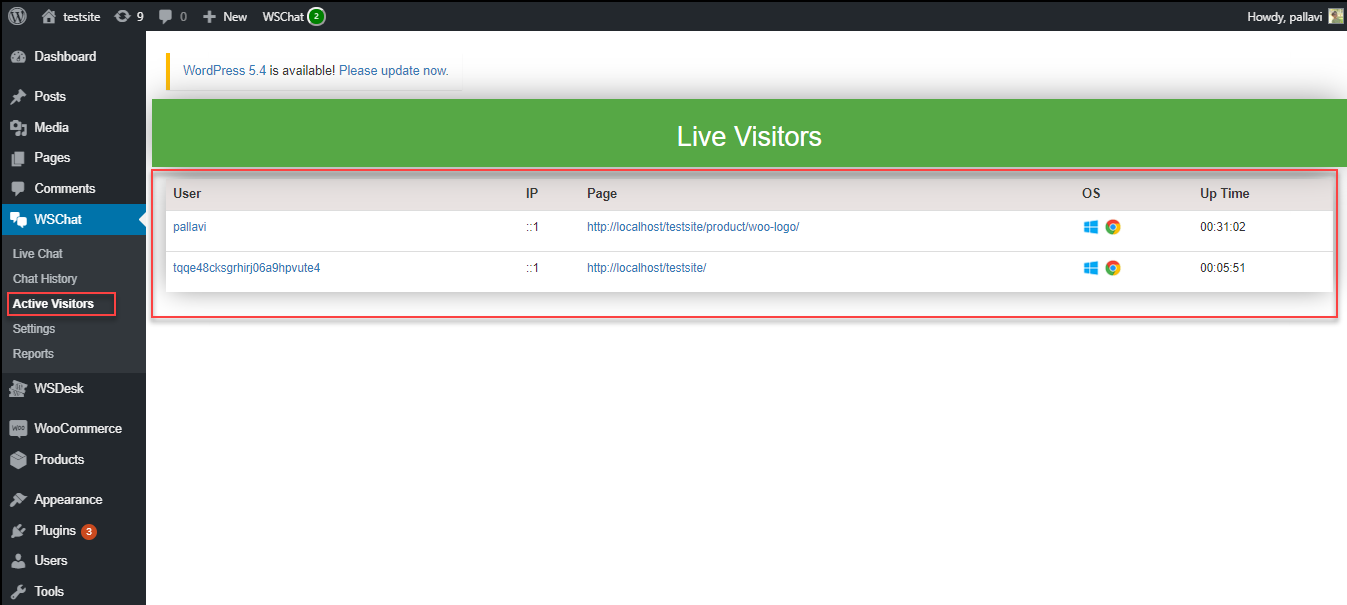
Task: Click Howdy, pallavi account text
Action: pyautogui.click(x=1284, y=17)
